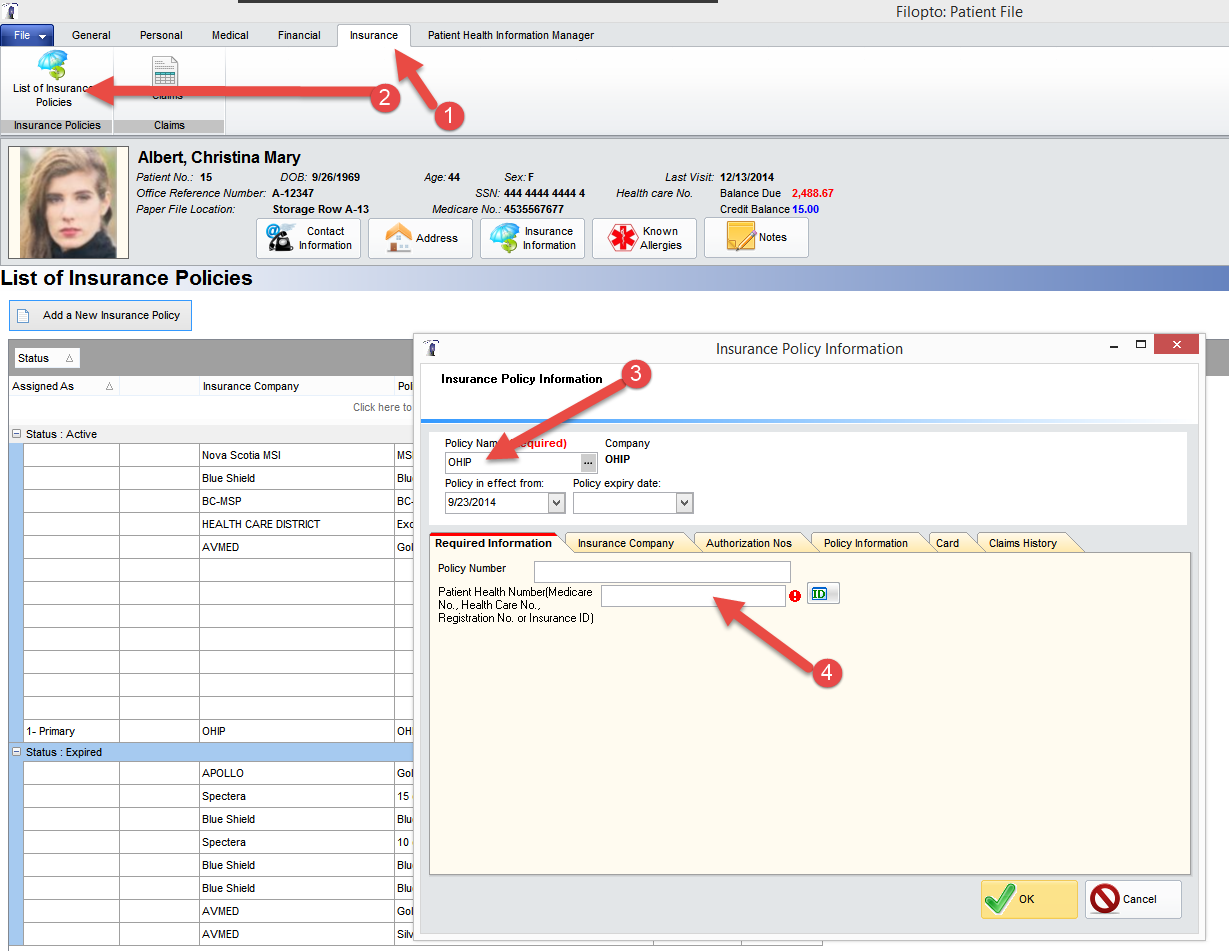This screenshot has width=1229, height=951.
Task: Open Policy expiry date dropdown
Action: (684, 503)
